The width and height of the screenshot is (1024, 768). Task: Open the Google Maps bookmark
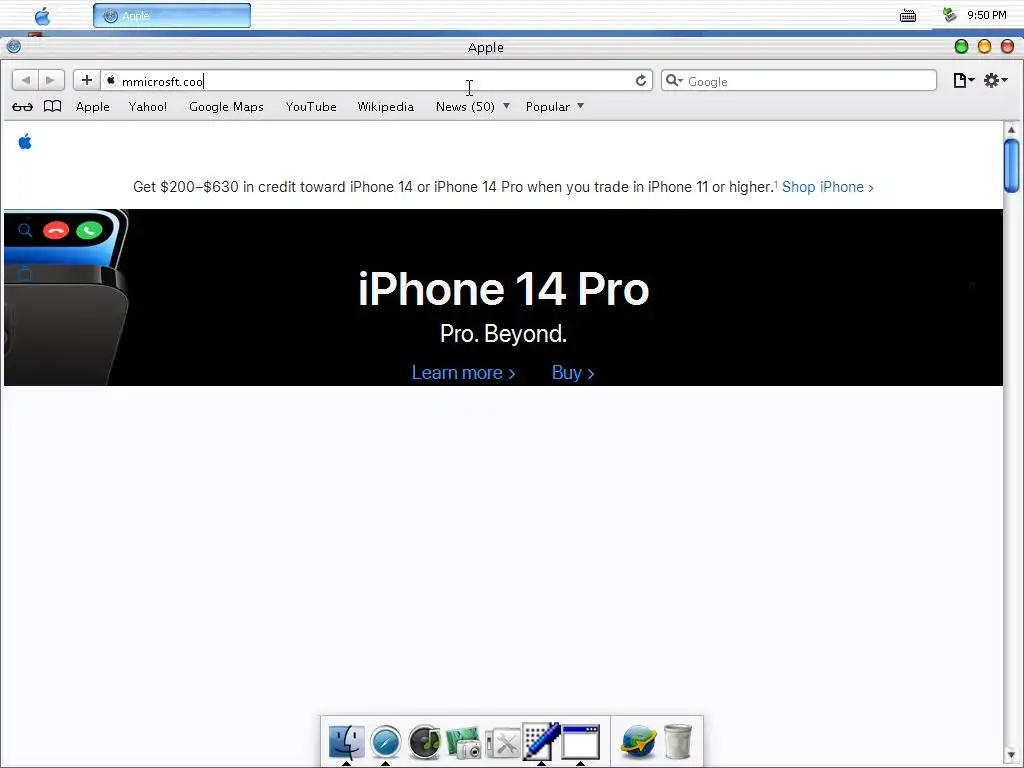[x=226, y=106]
